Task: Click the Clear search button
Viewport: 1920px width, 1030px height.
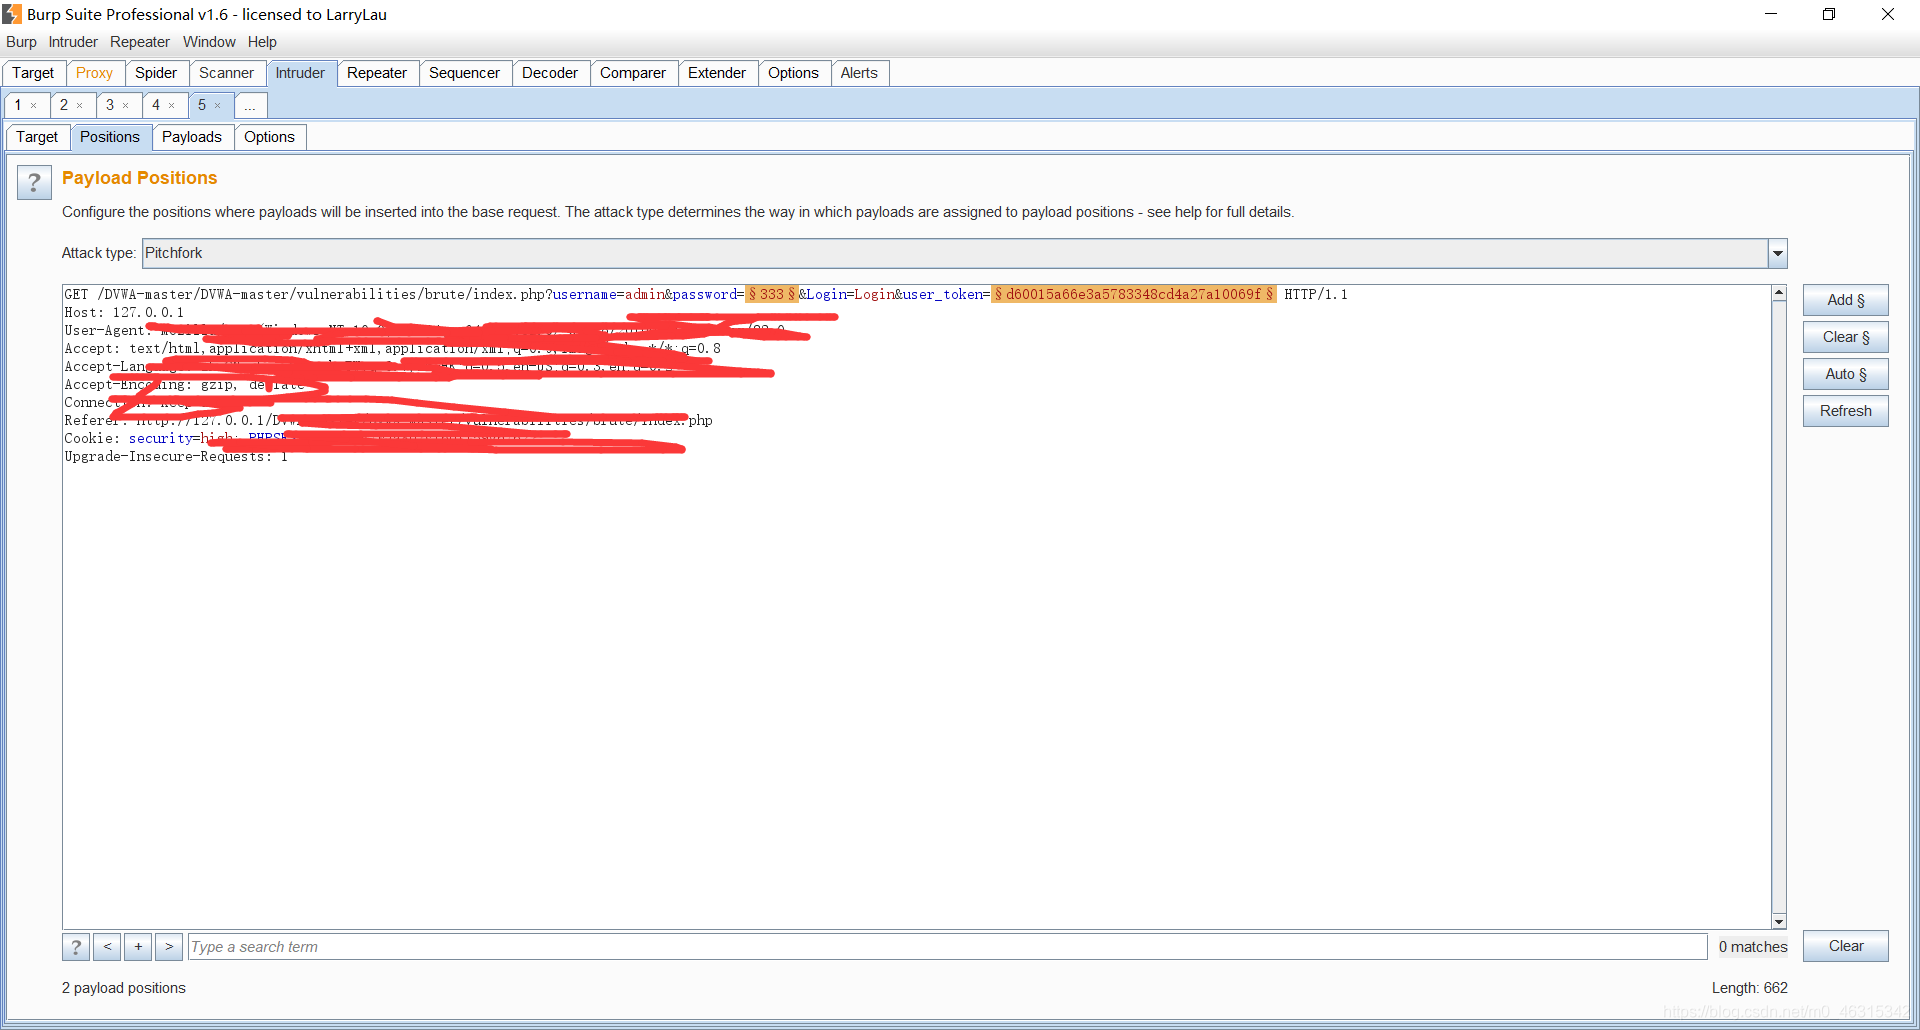Action: tap(1846, 946)
